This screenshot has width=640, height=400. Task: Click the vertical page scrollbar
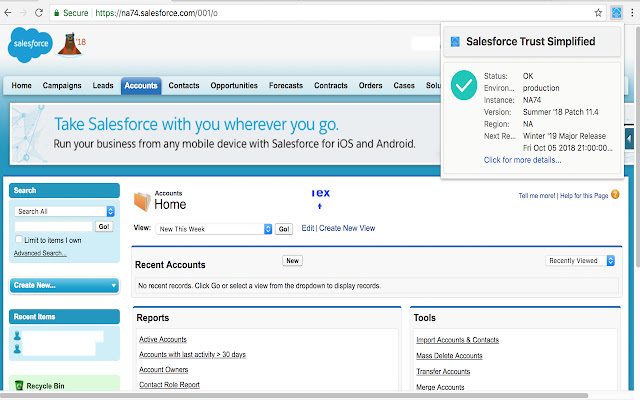point(638,147)
